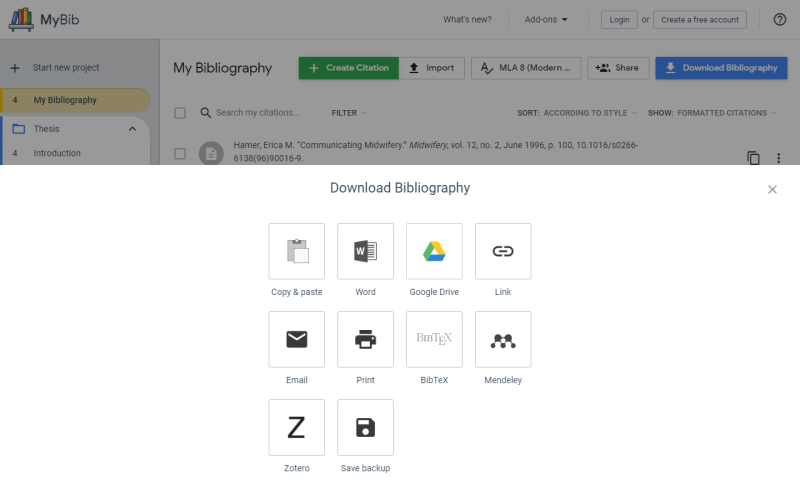The image size is (800, 500).
Task: Click the Save backup disk icon
Action: pyautogui.click(x=365, y=428)
